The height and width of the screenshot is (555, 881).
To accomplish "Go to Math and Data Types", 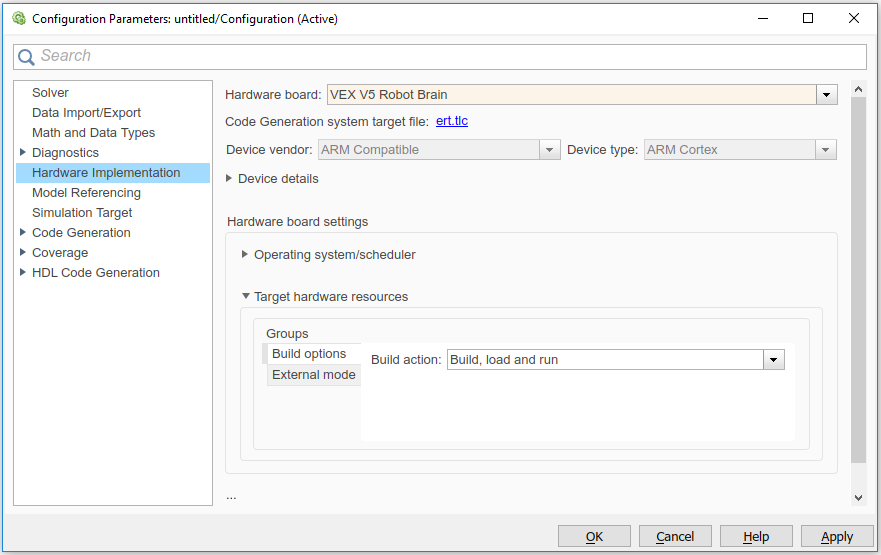I will (93, 133).
